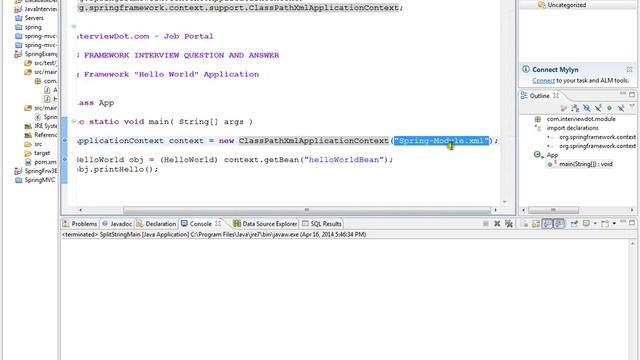Pin the current Console
The height and width of the screenshot is (360, 640).
574,224
